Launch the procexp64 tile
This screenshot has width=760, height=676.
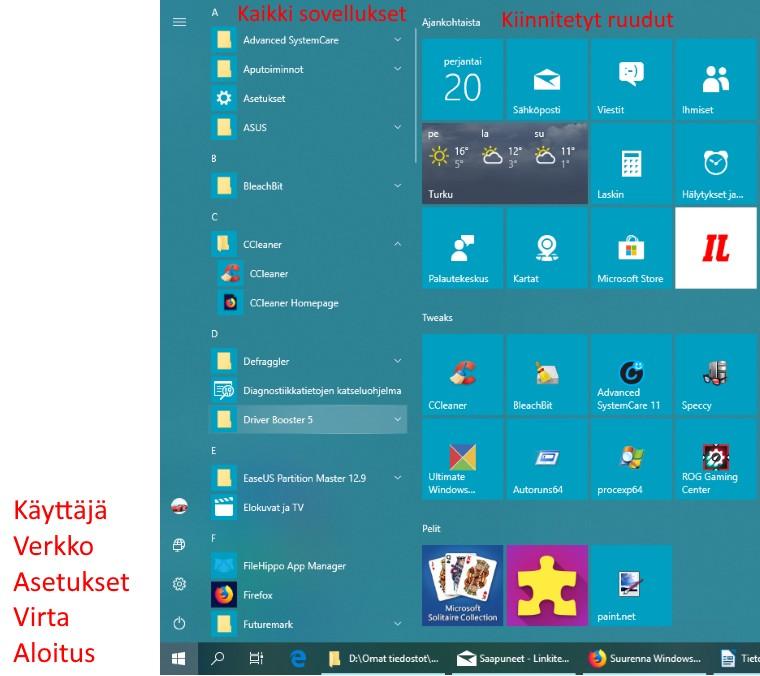(631, 459)
